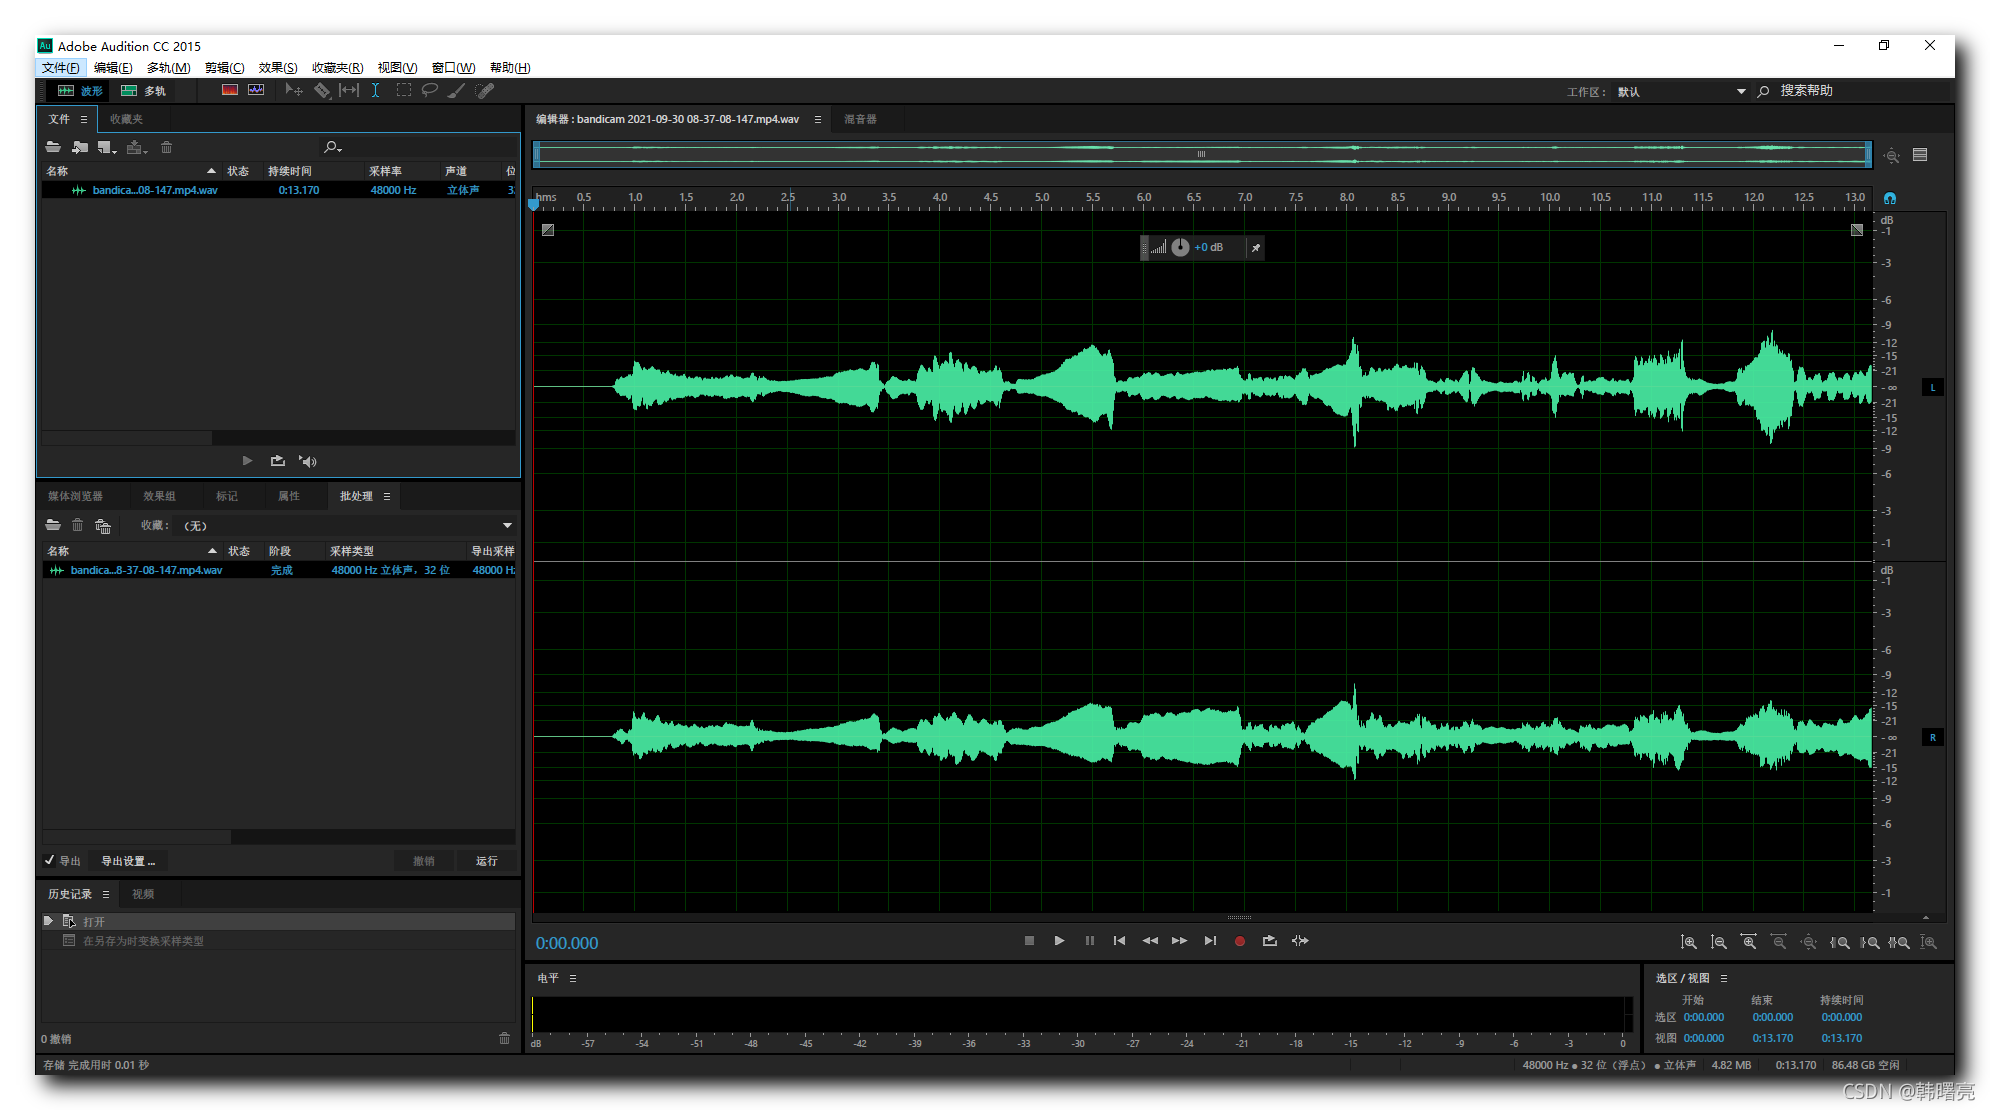Toggle loop playback button
This screenshot has height=1110, width=1990.
1270,941
